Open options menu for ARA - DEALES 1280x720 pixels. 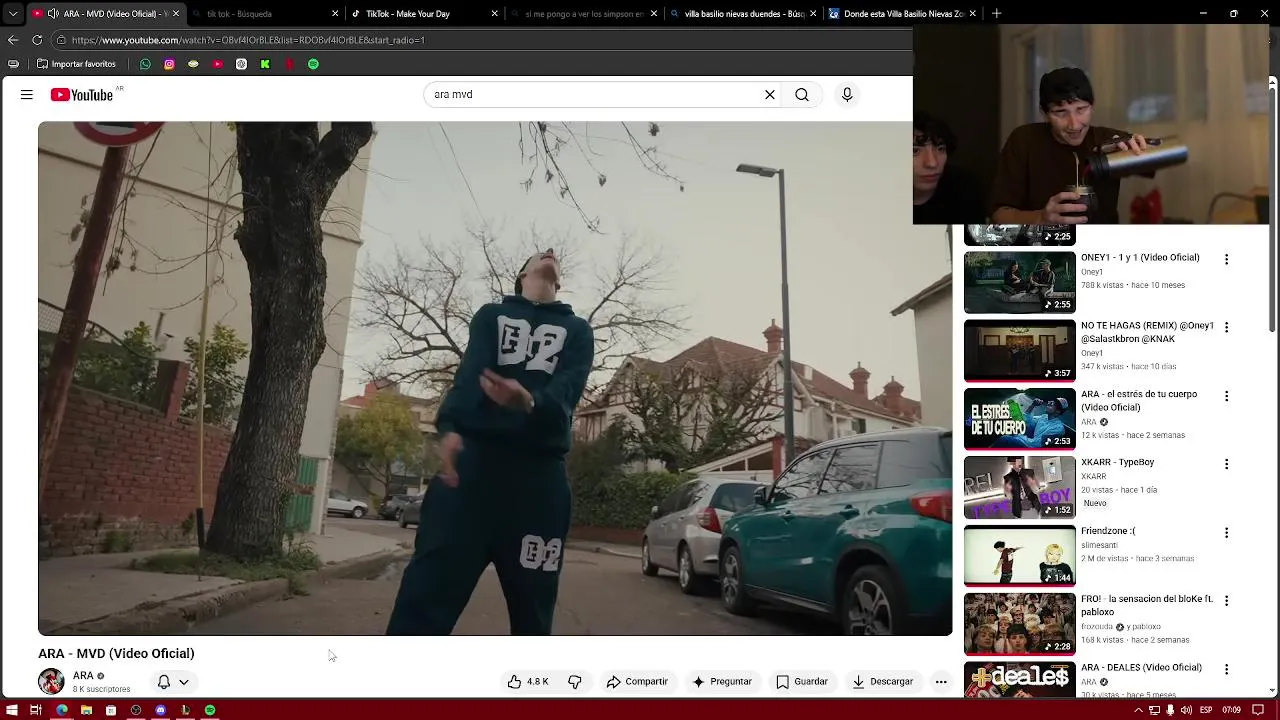[x=1226, y=668]
